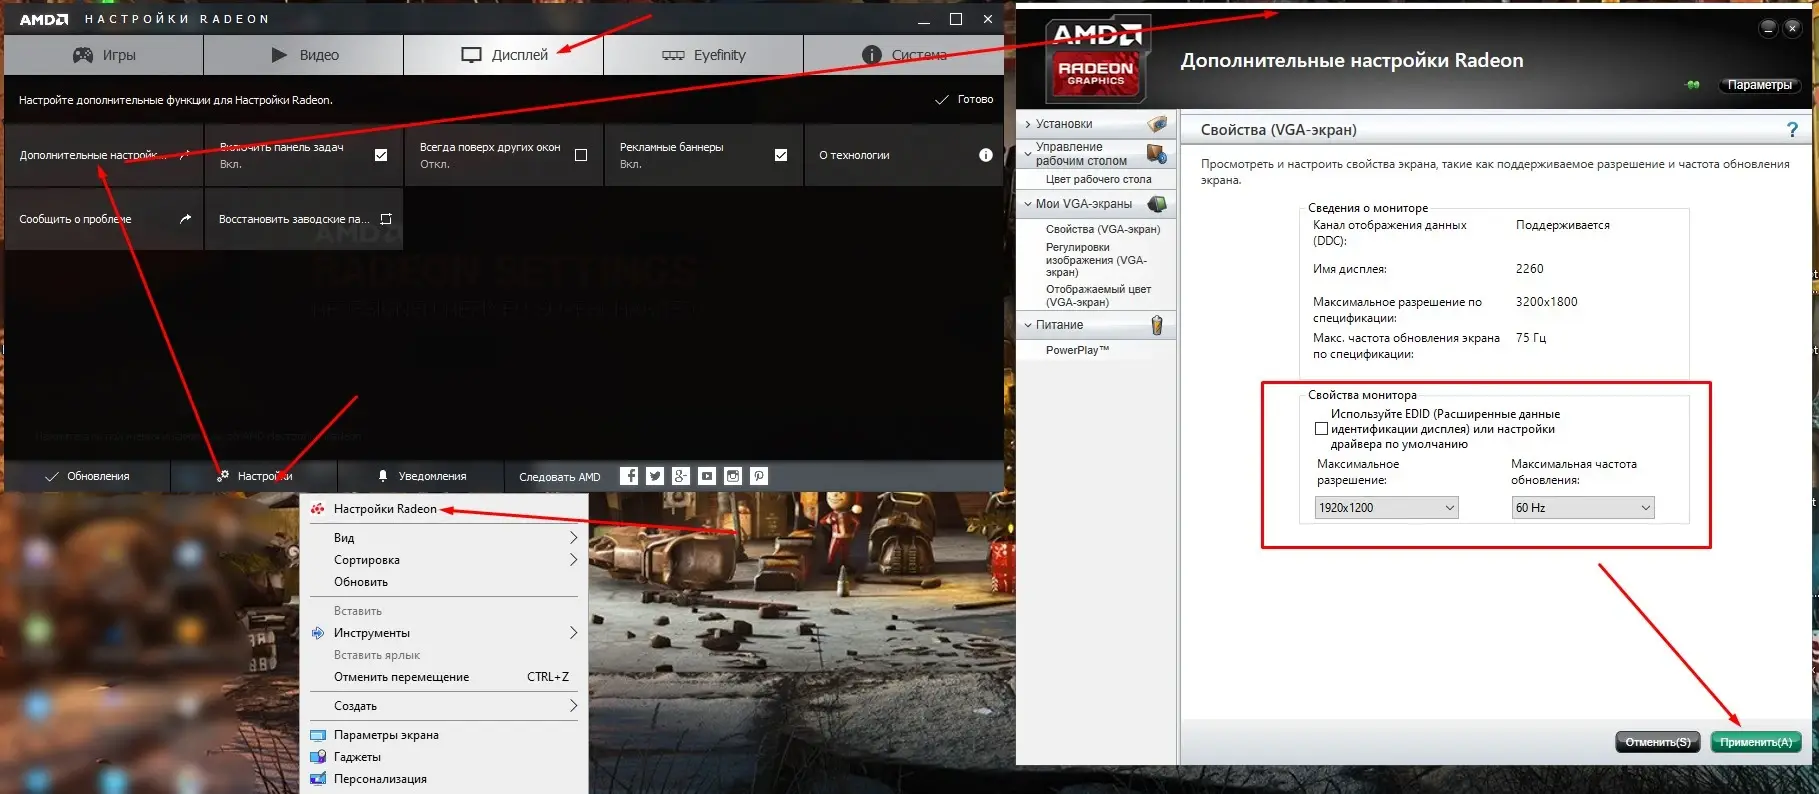The image size is (1819, 794).
Task: Open Обновления in the bottom bar
Action: pyautogui.click(x=88, y=476)
